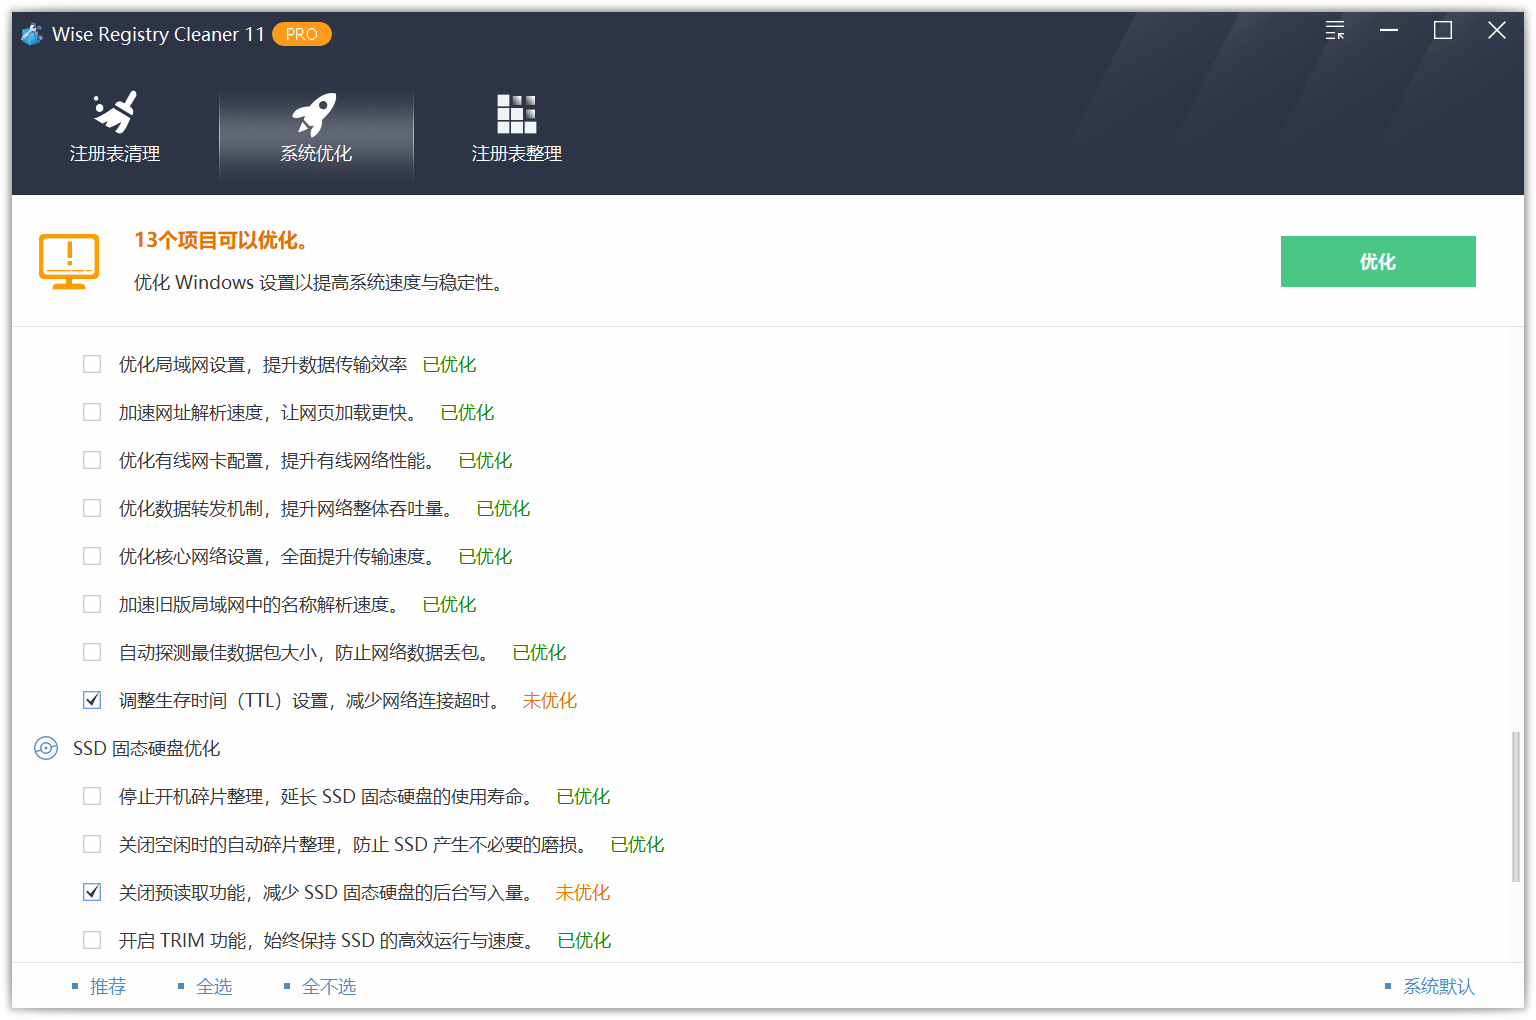Check 加速网址解析速度 checkbox

coord(92,412)
